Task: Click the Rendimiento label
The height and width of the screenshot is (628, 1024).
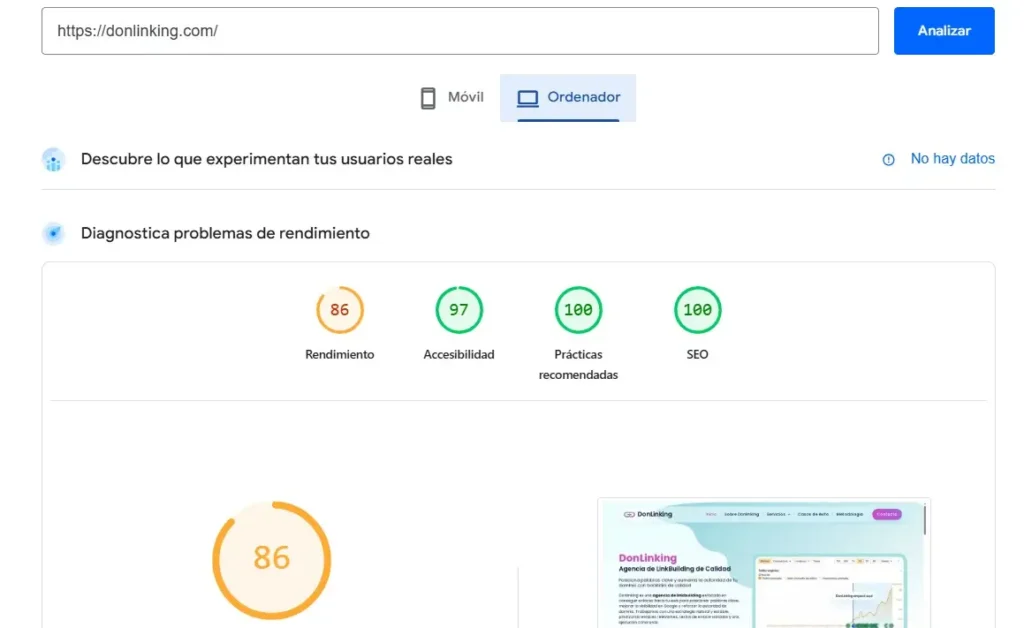Action: point(340,354)
